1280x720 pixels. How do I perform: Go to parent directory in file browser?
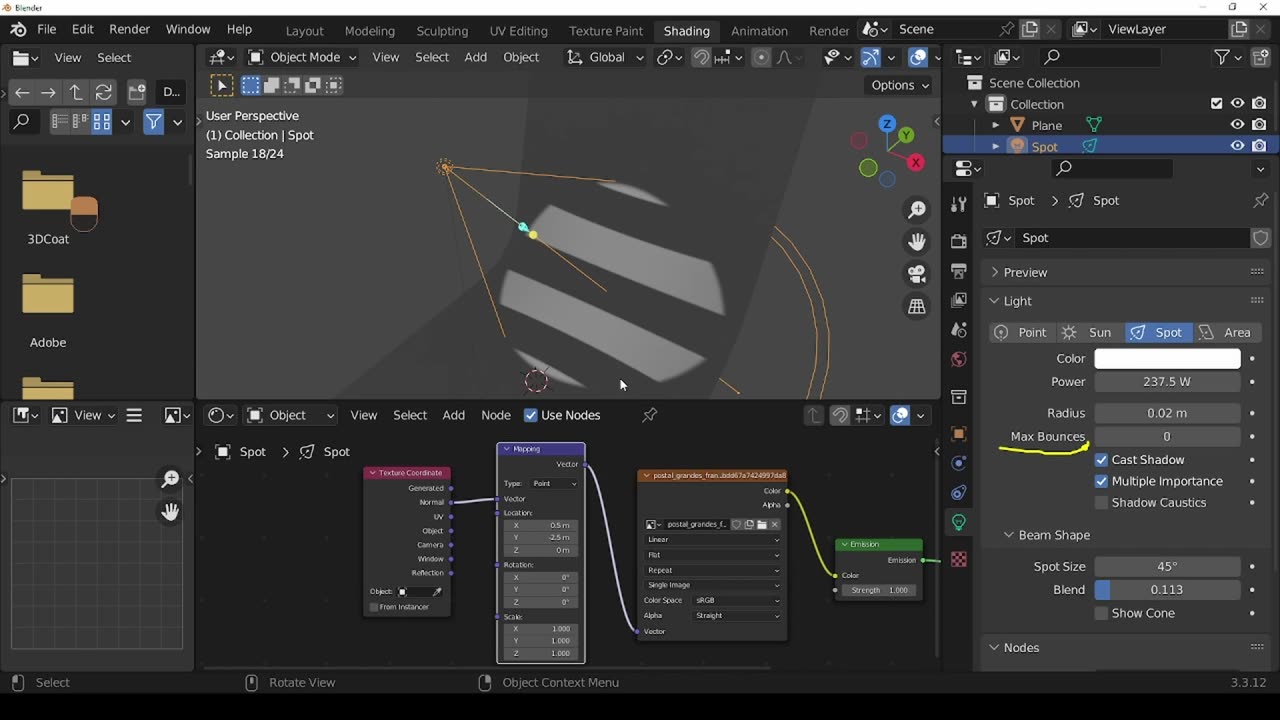click(x=75, y=93)
